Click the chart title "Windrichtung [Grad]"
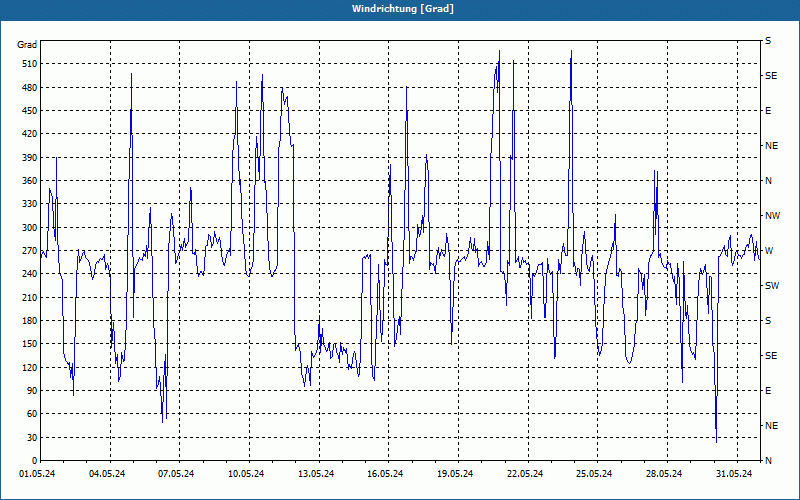 403,9
